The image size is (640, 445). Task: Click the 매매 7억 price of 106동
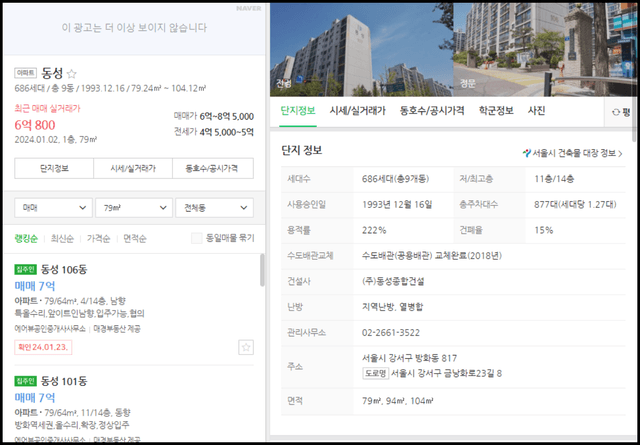pos(35,286)
